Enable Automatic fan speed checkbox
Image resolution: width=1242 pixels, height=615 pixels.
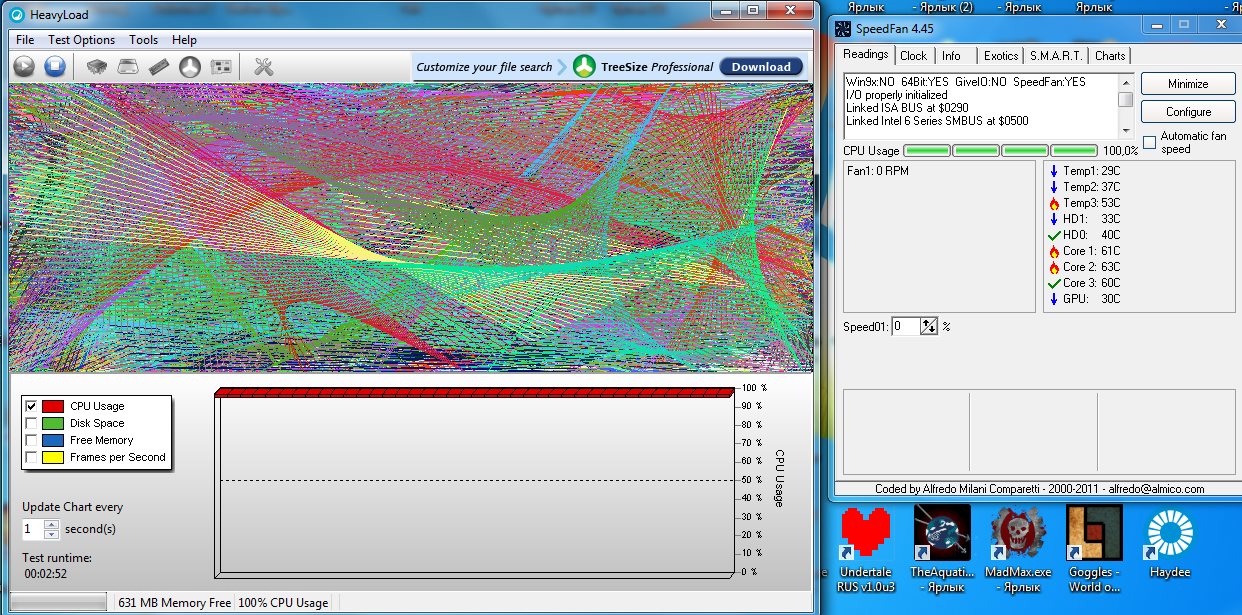pyautogui.click(x=1149, y=142)
